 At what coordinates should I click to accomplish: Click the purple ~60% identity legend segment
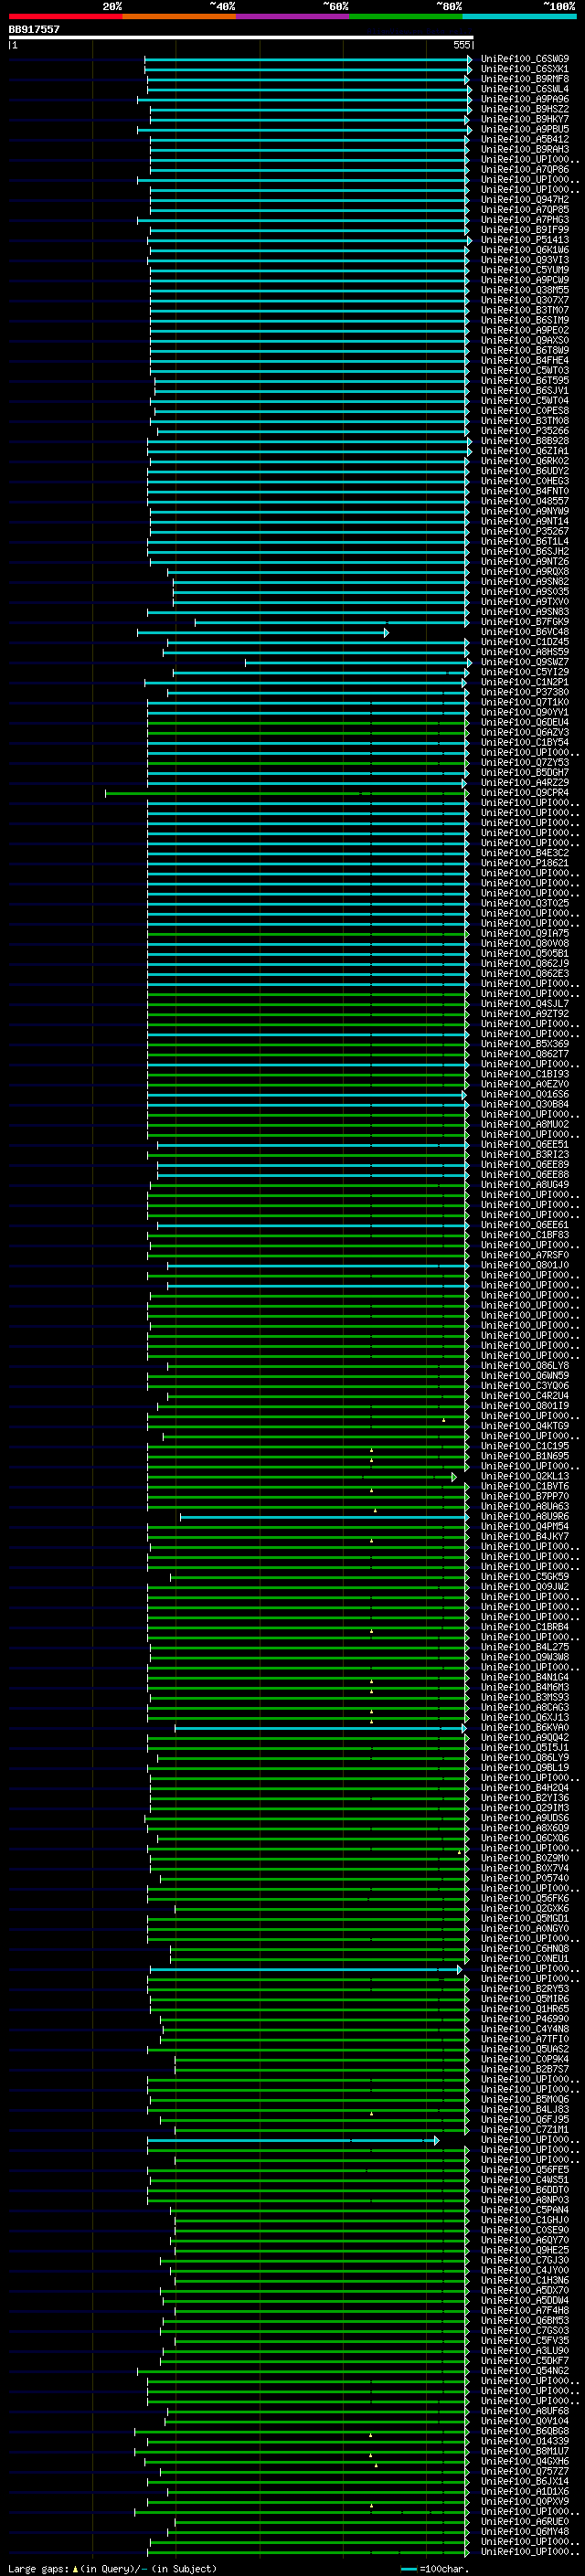293,16
